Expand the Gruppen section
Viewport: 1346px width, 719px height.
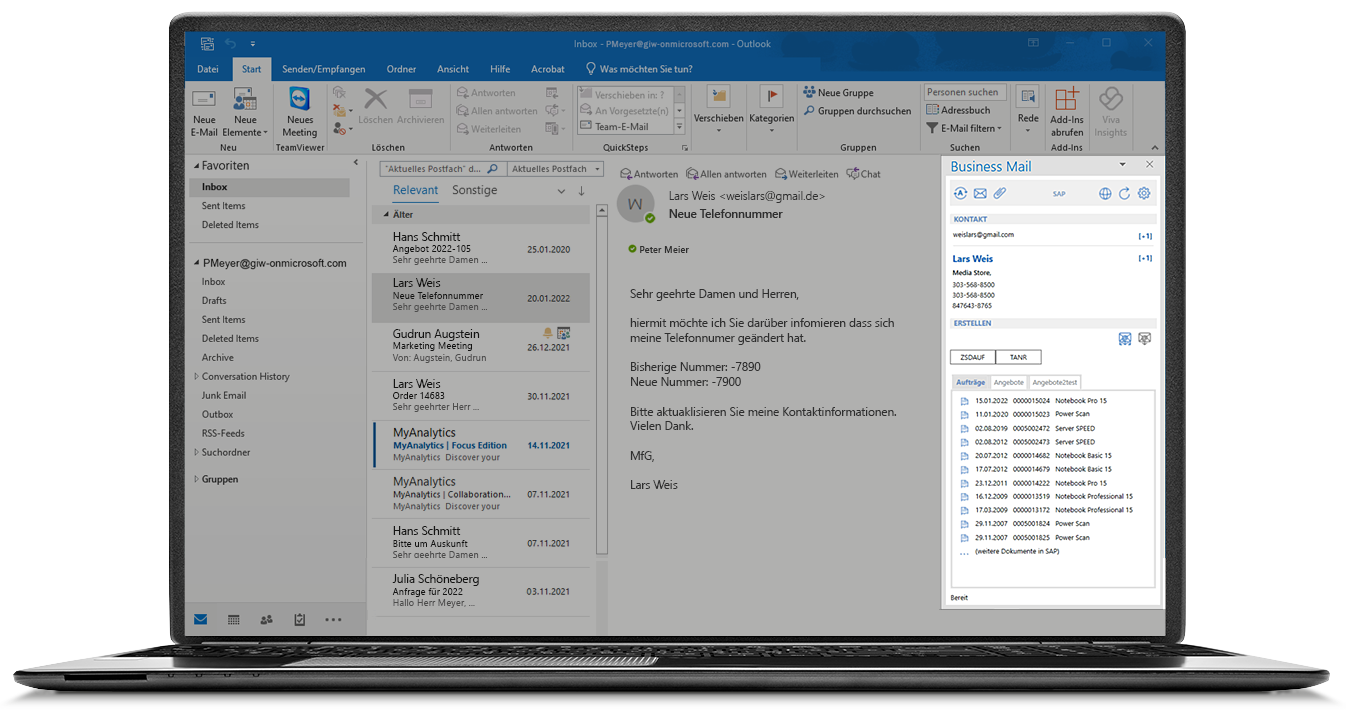point(196,479)
